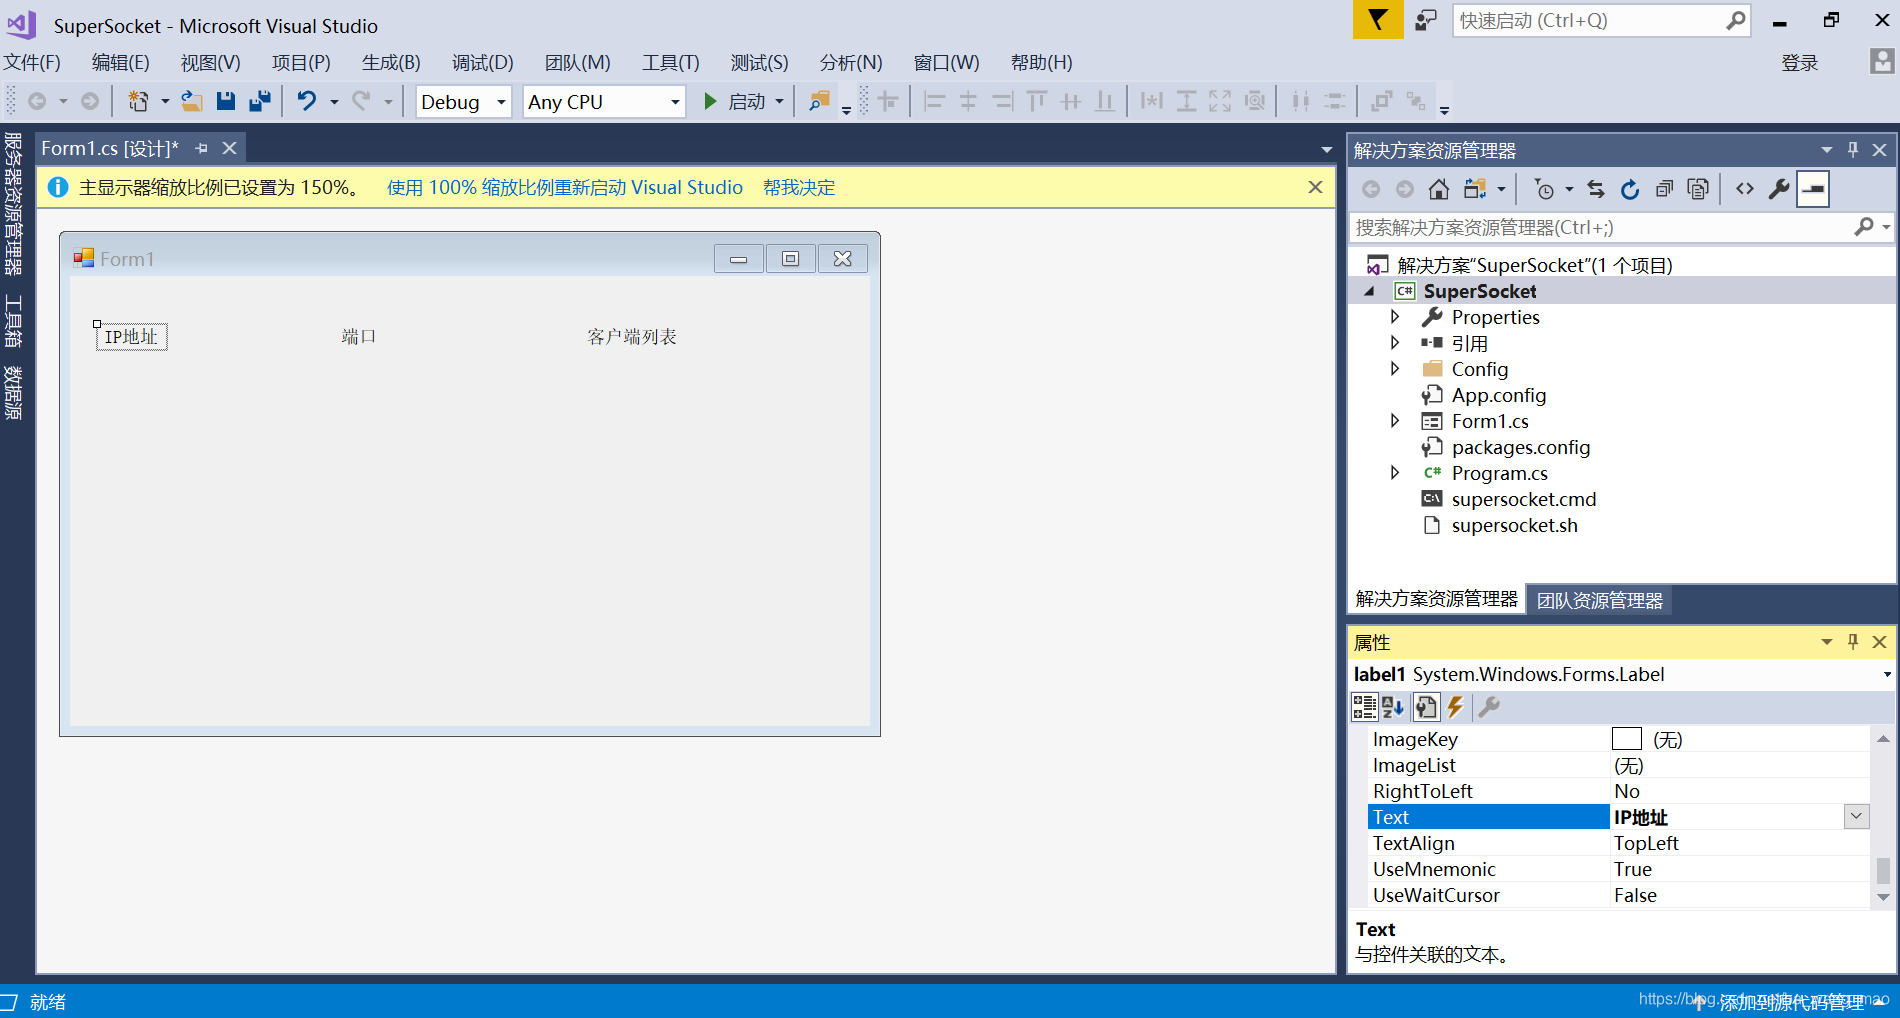Screen dimensions: 1900x1018
Task: Toggle auto-hide pin of the Properties panel
Action: (x=1853, y=641)
